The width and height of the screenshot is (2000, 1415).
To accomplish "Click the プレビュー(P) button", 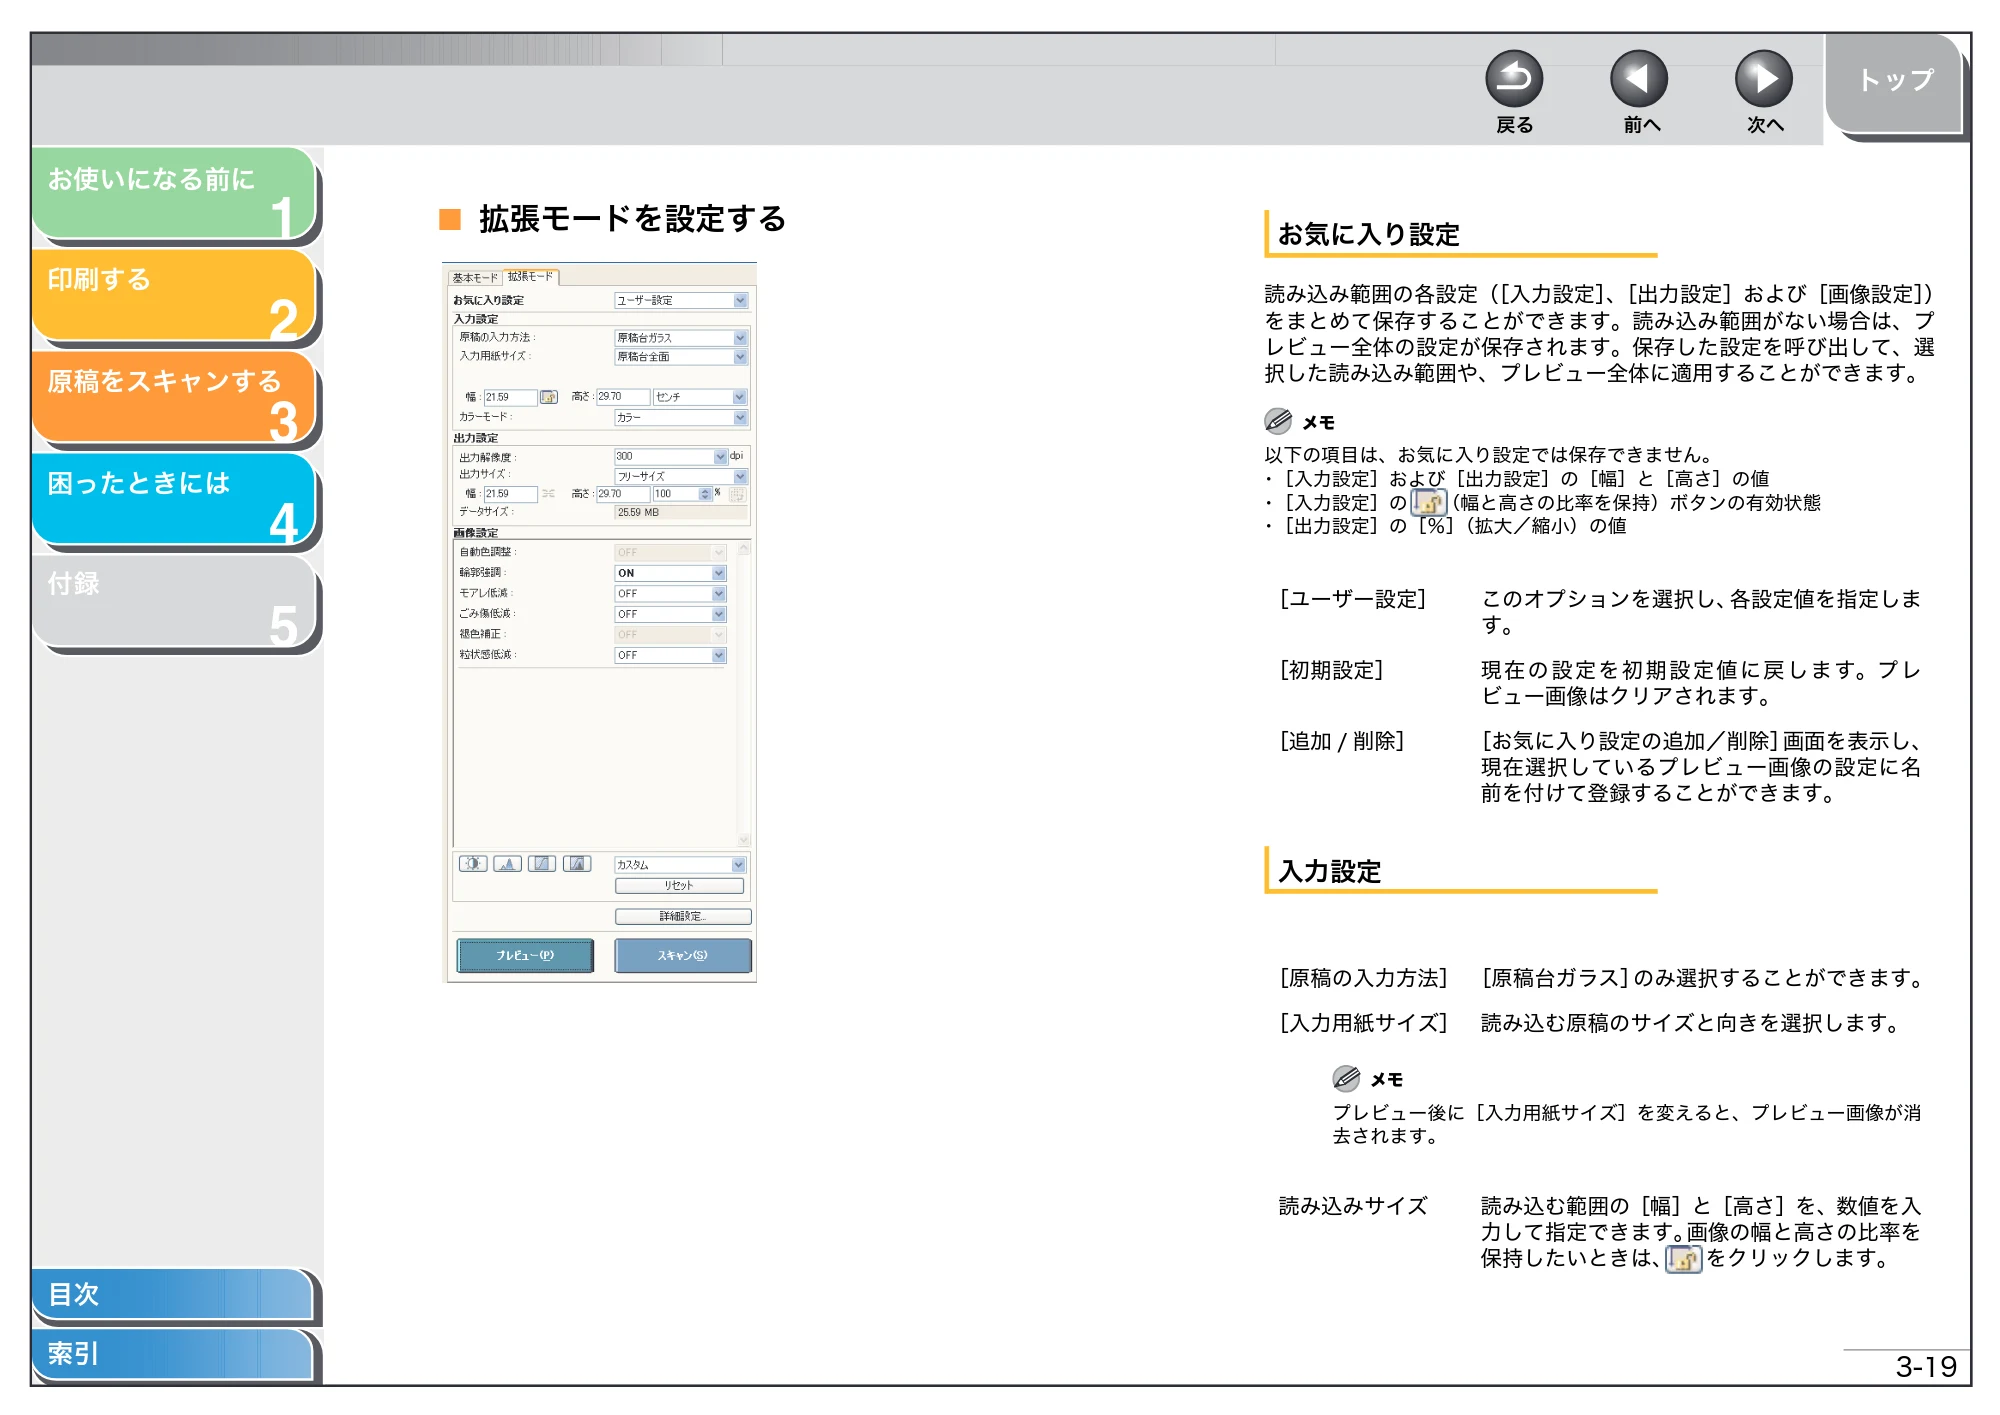I will [x=525, y=955].
